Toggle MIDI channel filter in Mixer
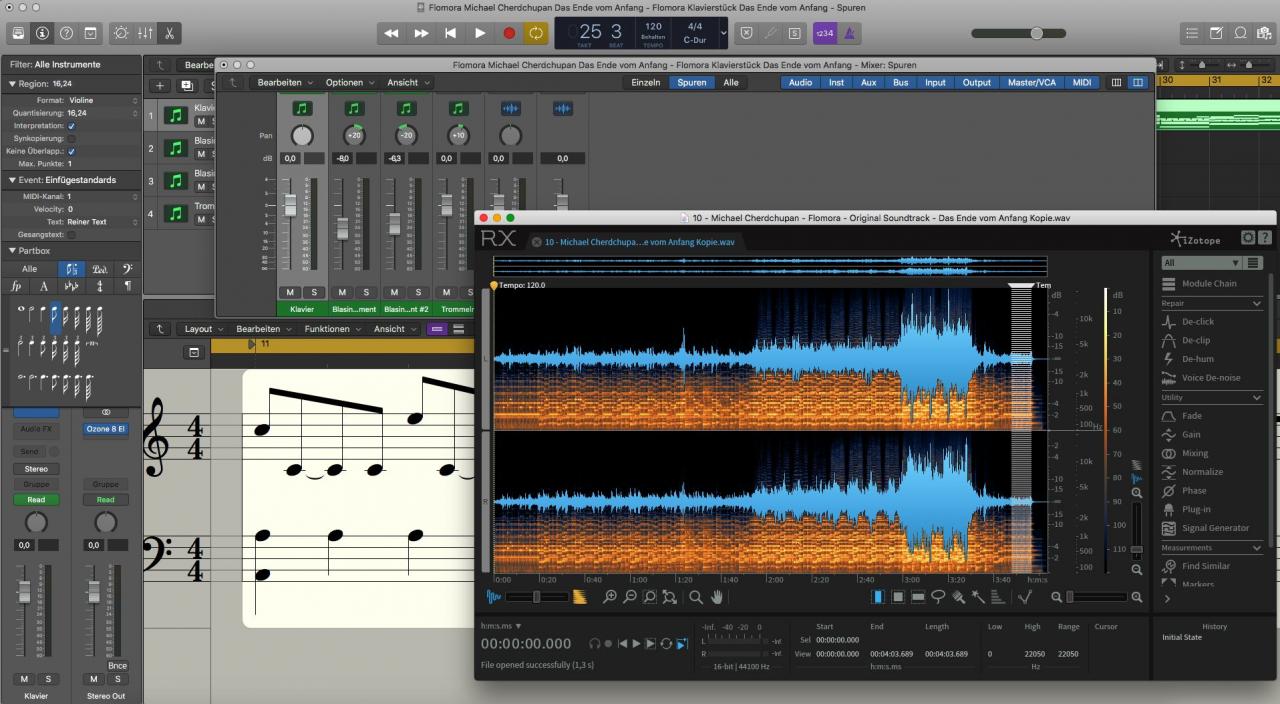The height and width of the screenshot is (704, 1280). tap(1082, 83)
